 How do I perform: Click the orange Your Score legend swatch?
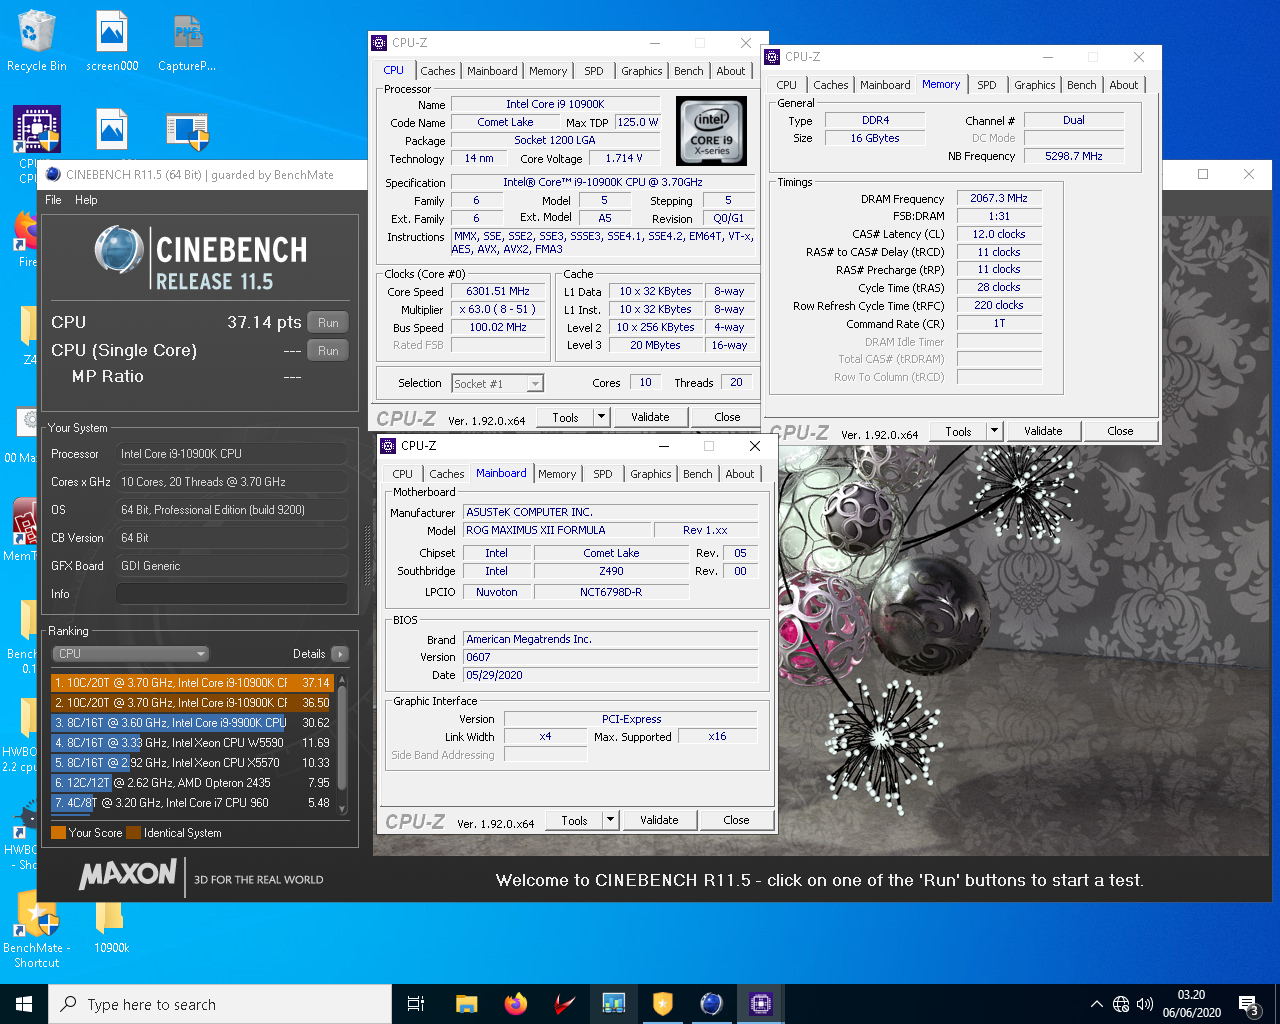coord(58,833)
